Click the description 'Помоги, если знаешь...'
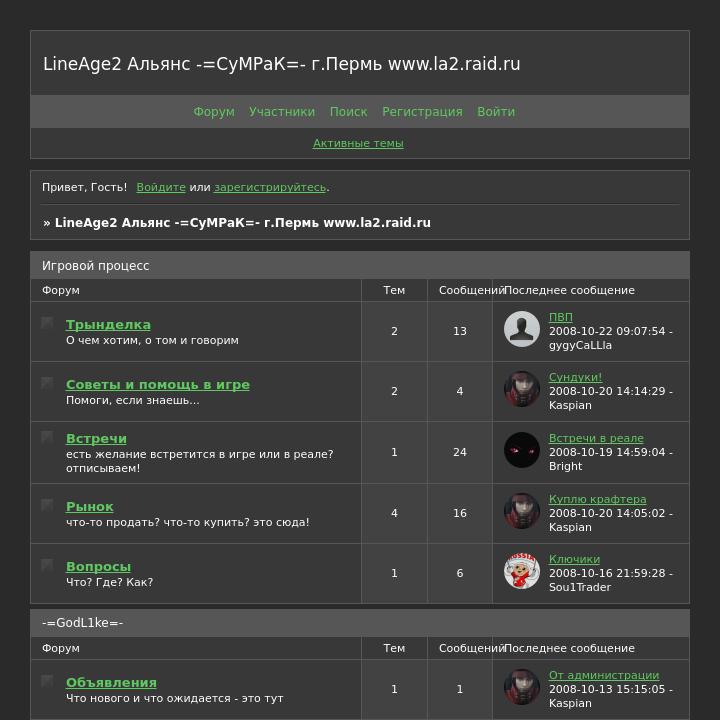Screen dimensions: 720x720 (133, 400)
